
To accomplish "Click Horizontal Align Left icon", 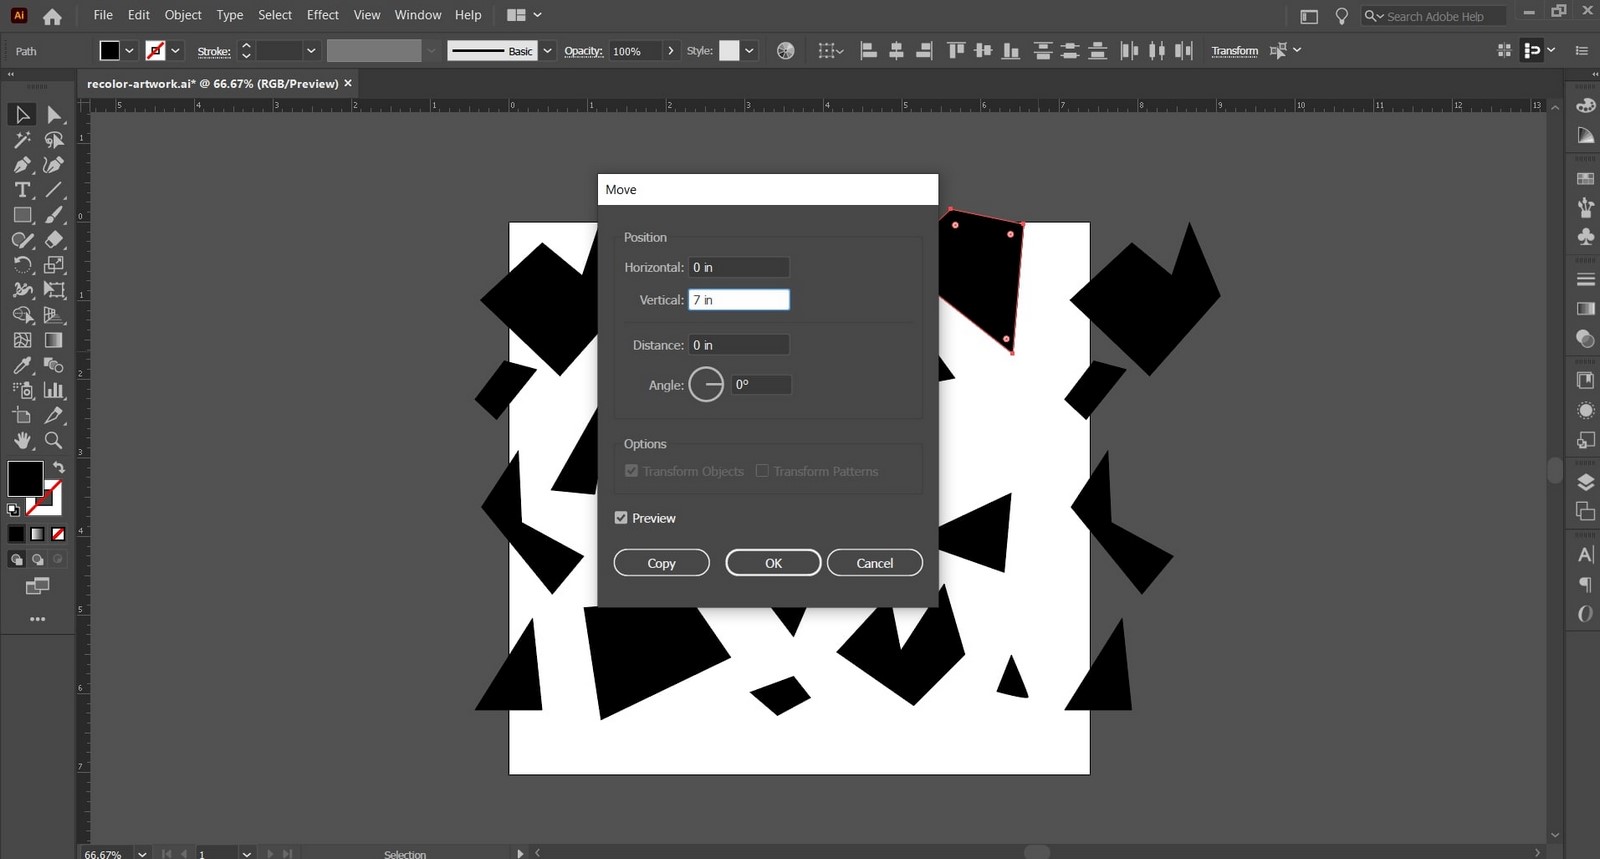I will 868,51.
